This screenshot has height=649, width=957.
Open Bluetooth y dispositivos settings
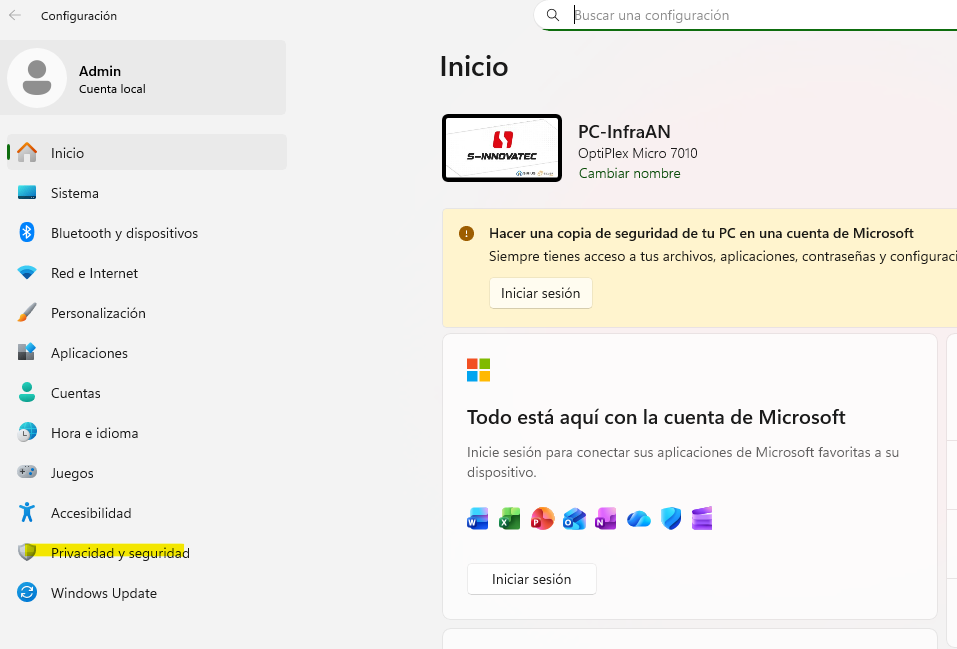click(x=146, y=233)
